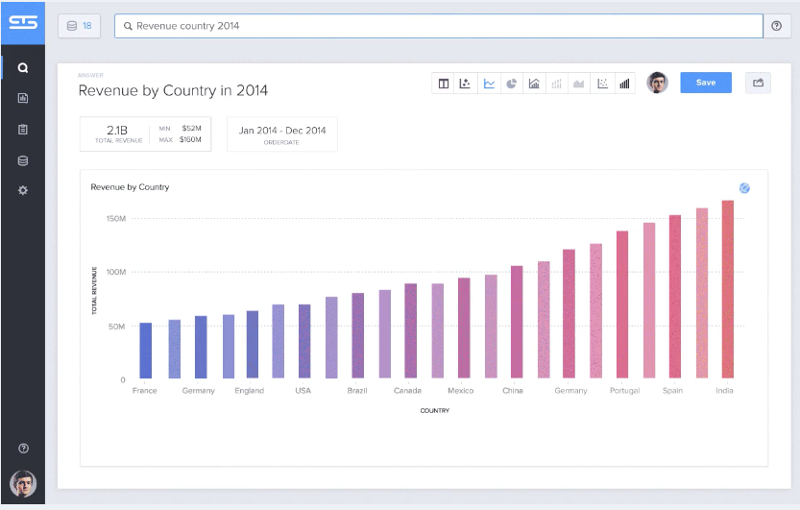Click the Revenue country 2014 search field
Screen dimensions: 800x510
(x=438, y=26)
